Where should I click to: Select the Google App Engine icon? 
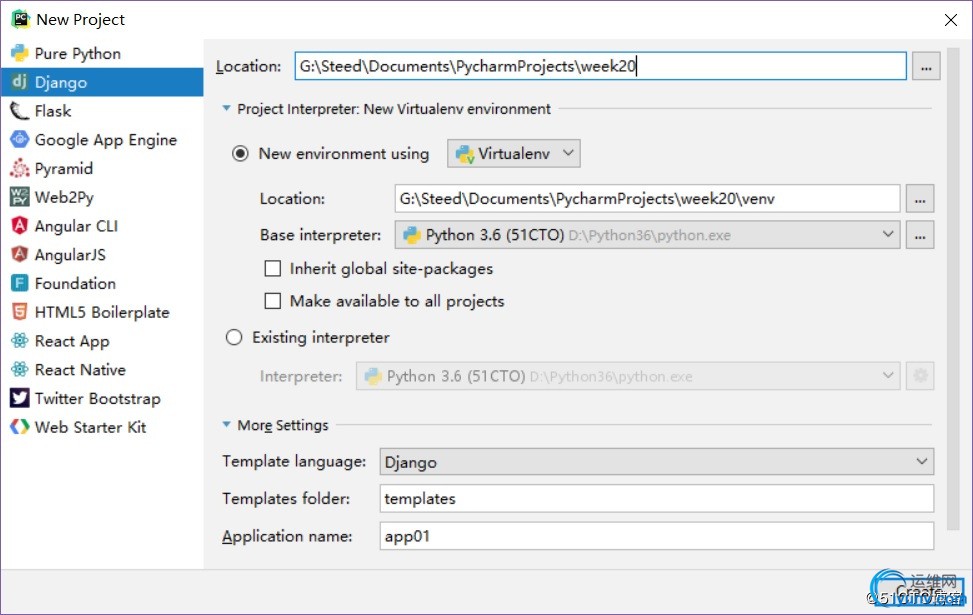pos(20,140)
